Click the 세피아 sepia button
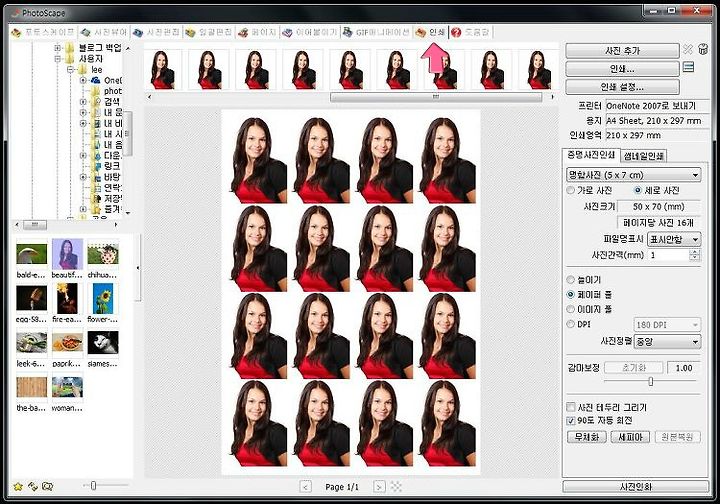The height and width of the screenshot is (504, 720). [x=630, y=437]
